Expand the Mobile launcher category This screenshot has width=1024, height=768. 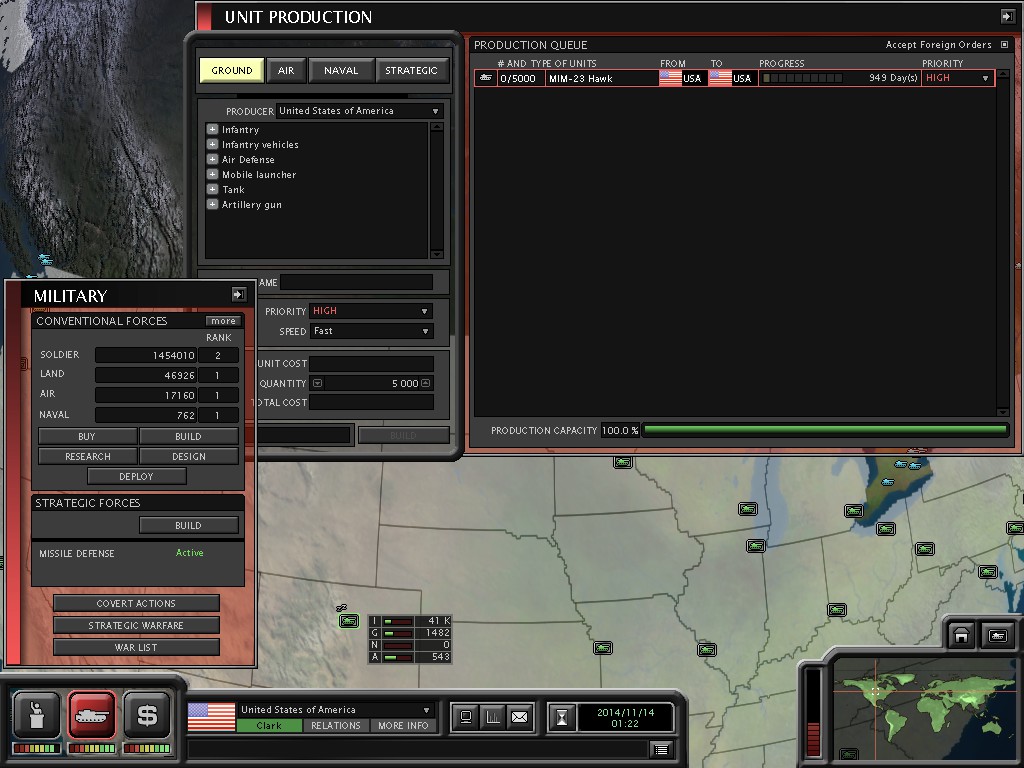tap(212, 174)
